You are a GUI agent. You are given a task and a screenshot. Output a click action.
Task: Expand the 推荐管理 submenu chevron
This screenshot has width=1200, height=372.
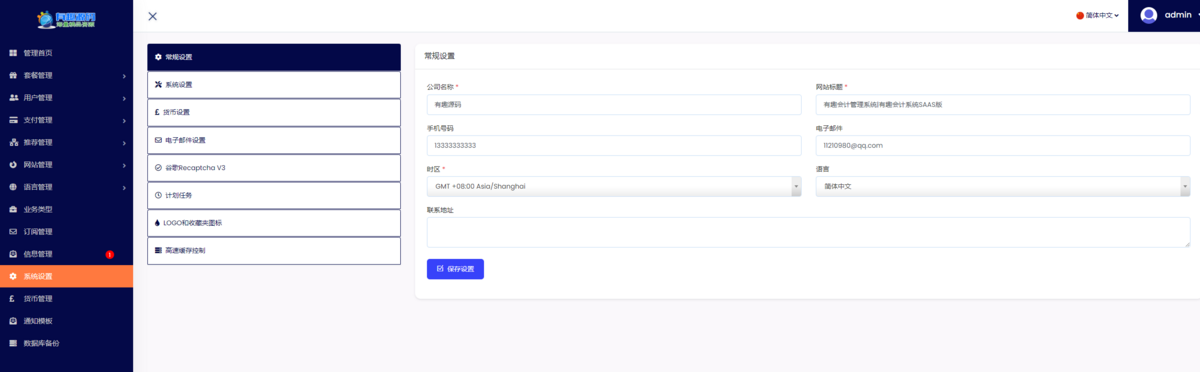[124, 143]
